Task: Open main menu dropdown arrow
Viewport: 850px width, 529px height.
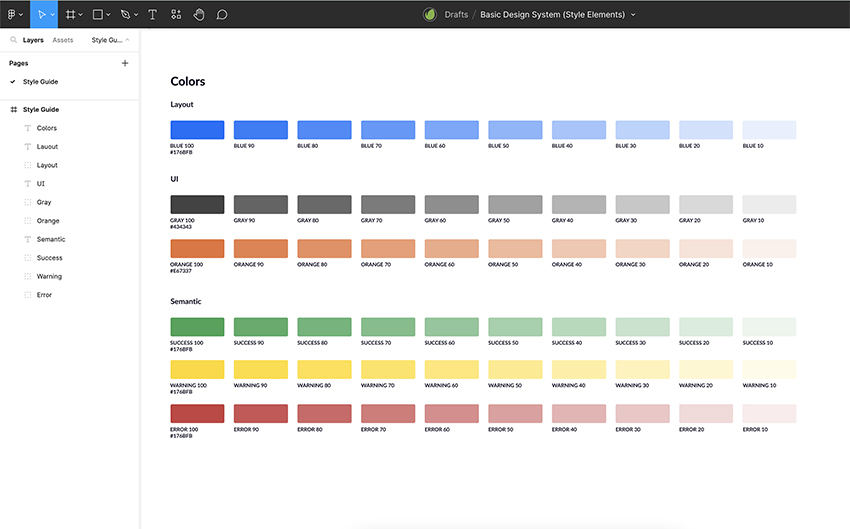Action: 21,15
